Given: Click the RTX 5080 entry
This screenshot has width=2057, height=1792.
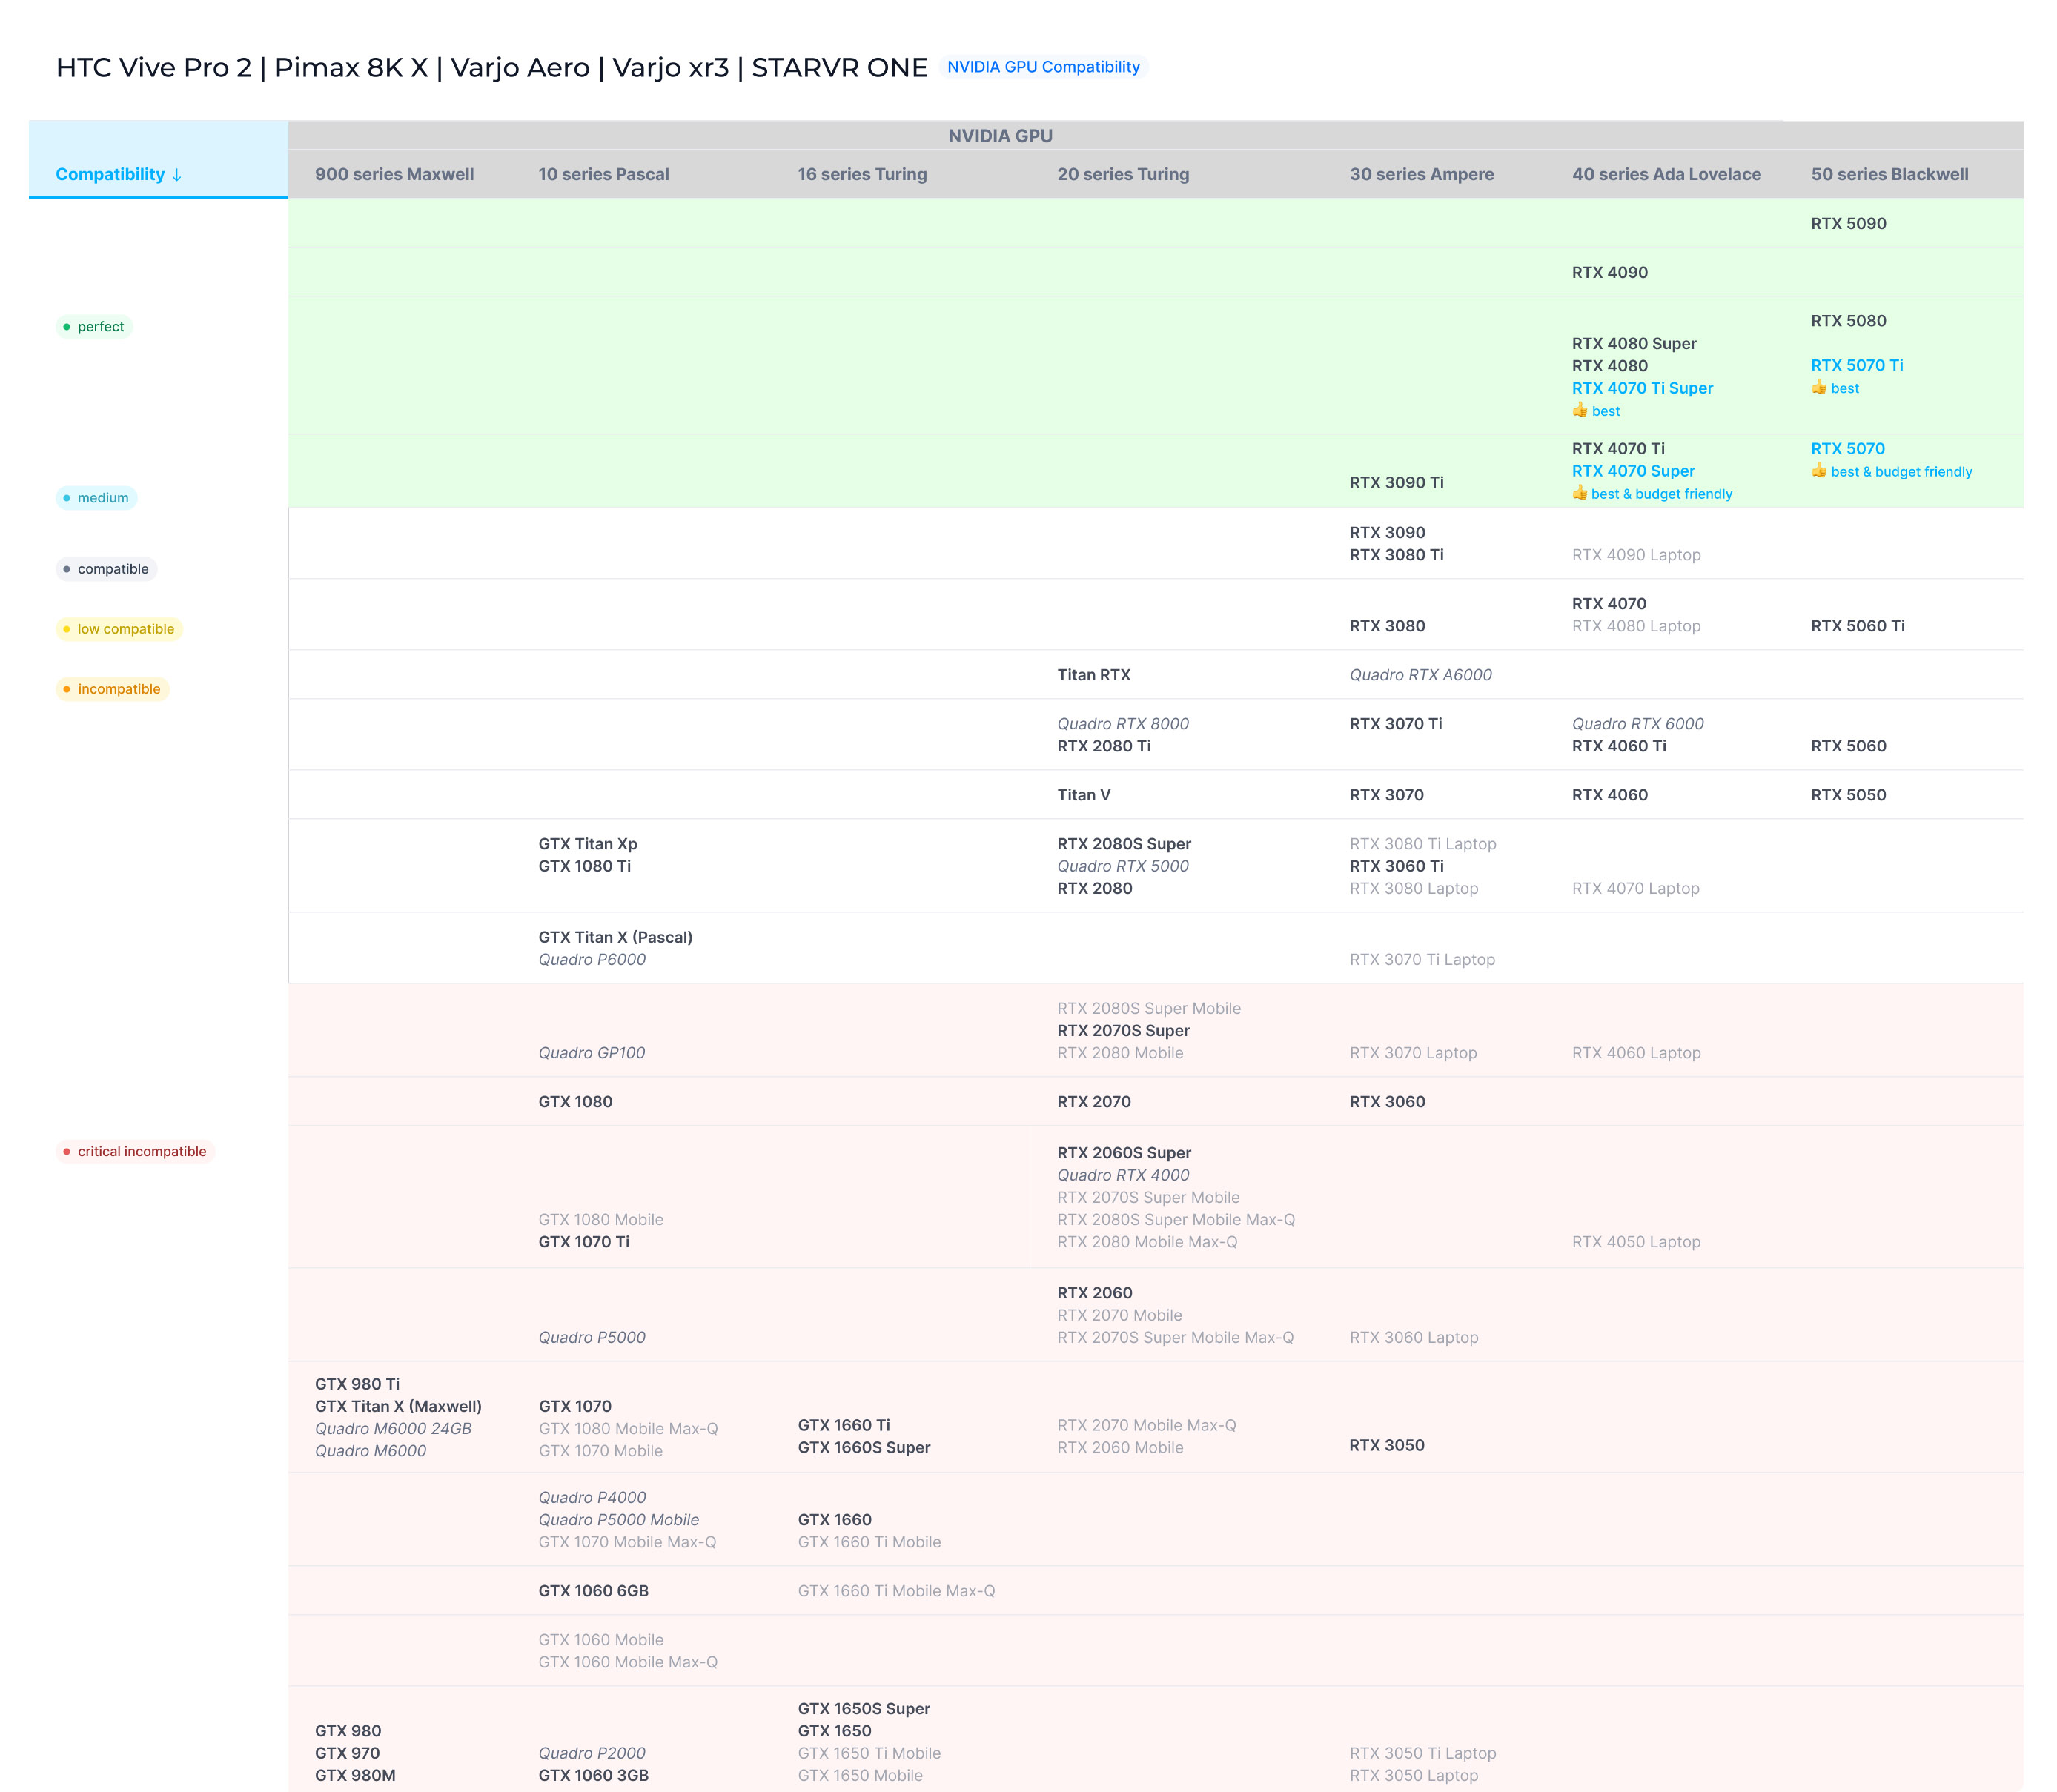Looking at the screenshot, I should (x=1848, y=321).
